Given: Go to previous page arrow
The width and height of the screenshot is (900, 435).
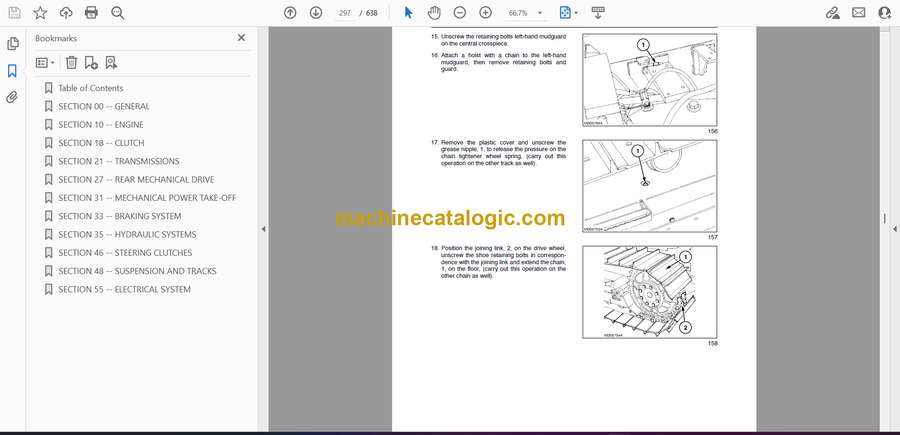Looking at the screenshot, I should point(290,13).
